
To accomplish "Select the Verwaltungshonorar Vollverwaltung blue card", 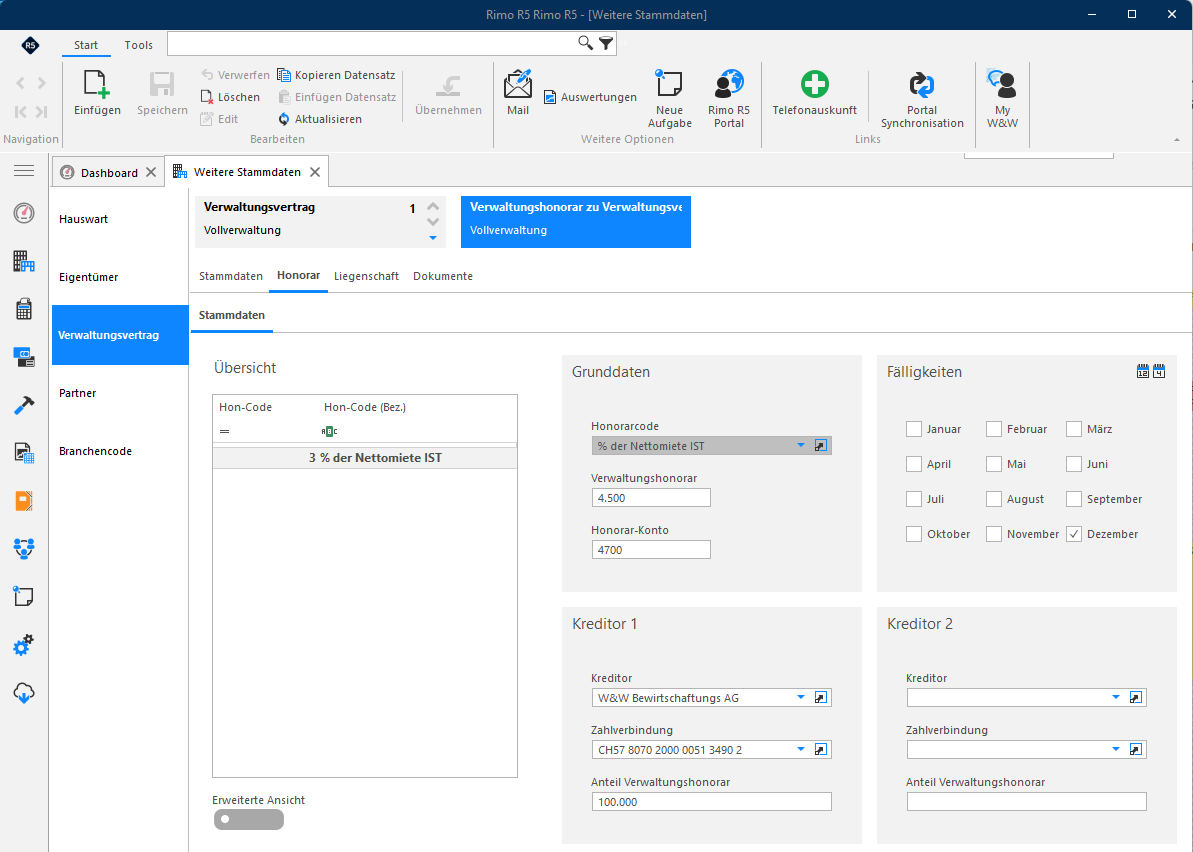I will point(576,222).
